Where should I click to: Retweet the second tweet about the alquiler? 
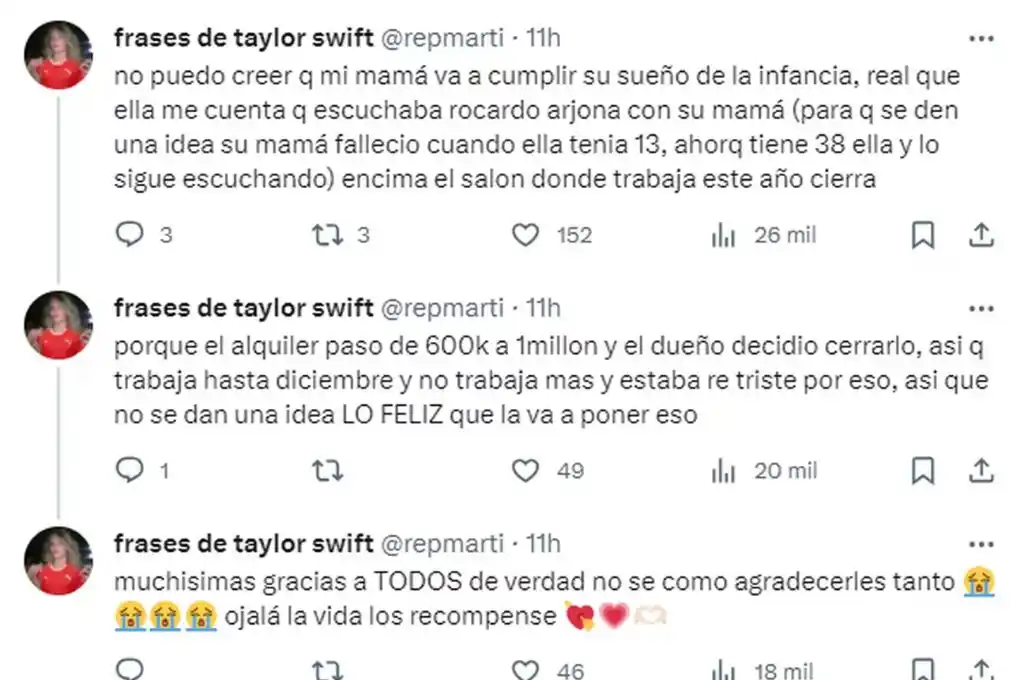coord(323,470)
